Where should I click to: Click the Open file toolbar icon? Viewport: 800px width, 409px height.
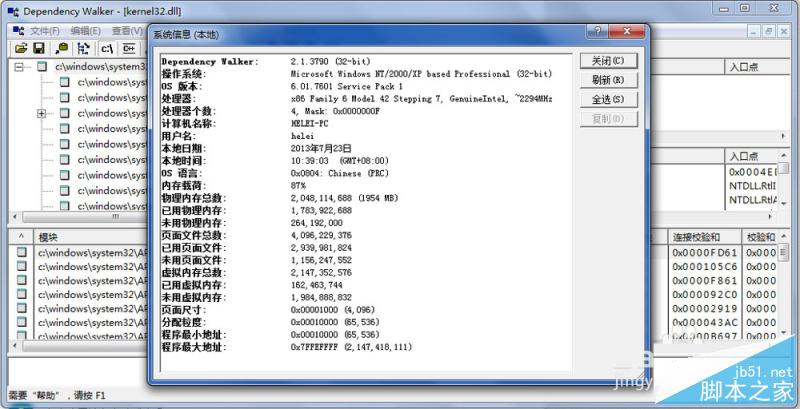click(21, 48)
